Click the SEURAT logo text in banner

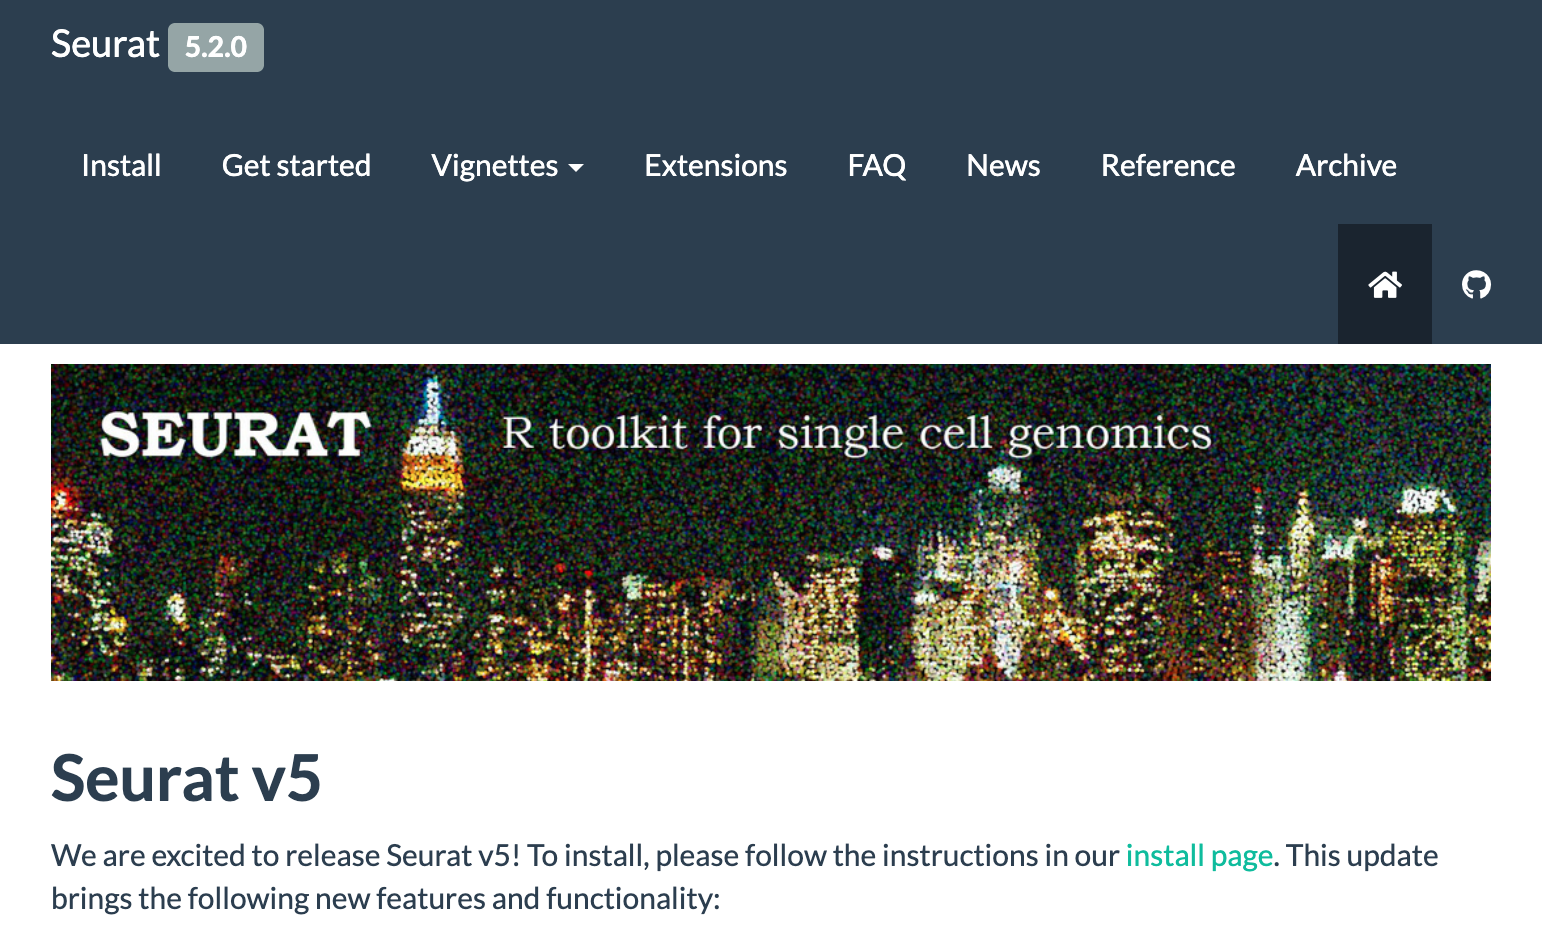(x=235, y=435)
